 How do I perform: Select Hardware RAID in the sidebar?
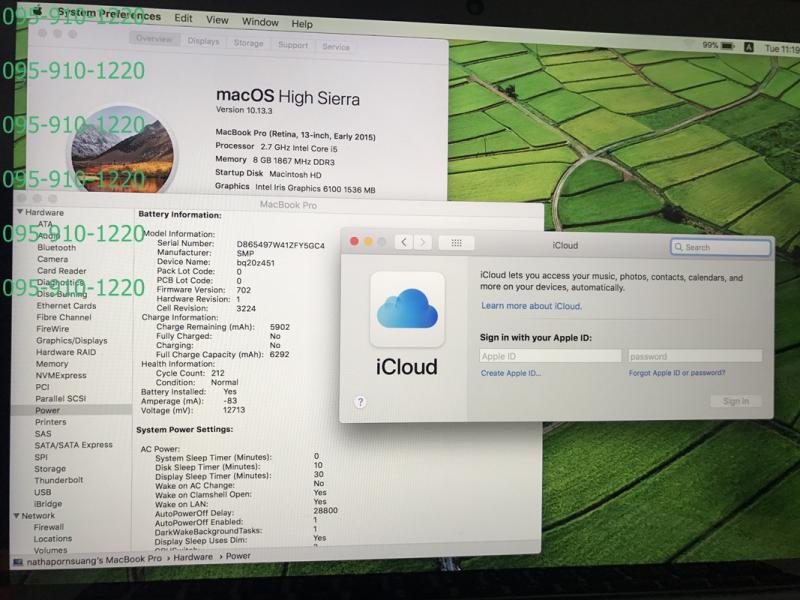pyautogui.click(x=66, y=353)
